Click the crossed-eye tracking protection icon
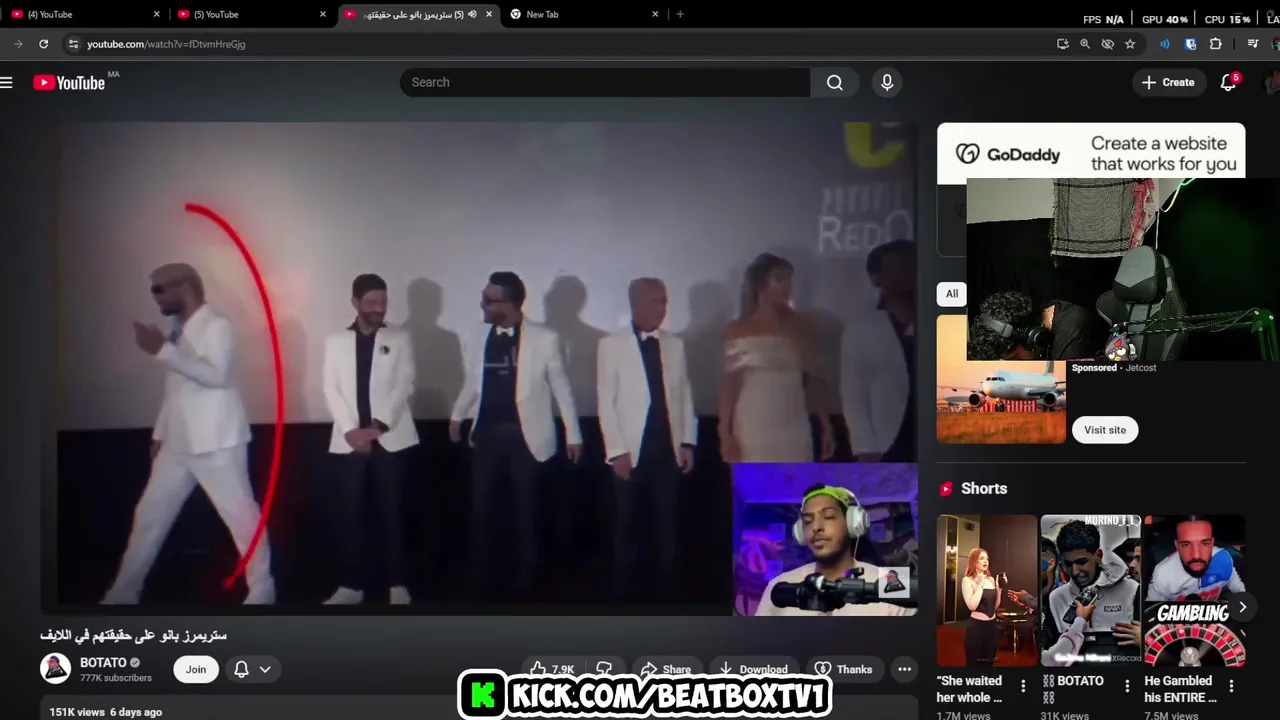 pyautogui.click(x=1107, y=44)
